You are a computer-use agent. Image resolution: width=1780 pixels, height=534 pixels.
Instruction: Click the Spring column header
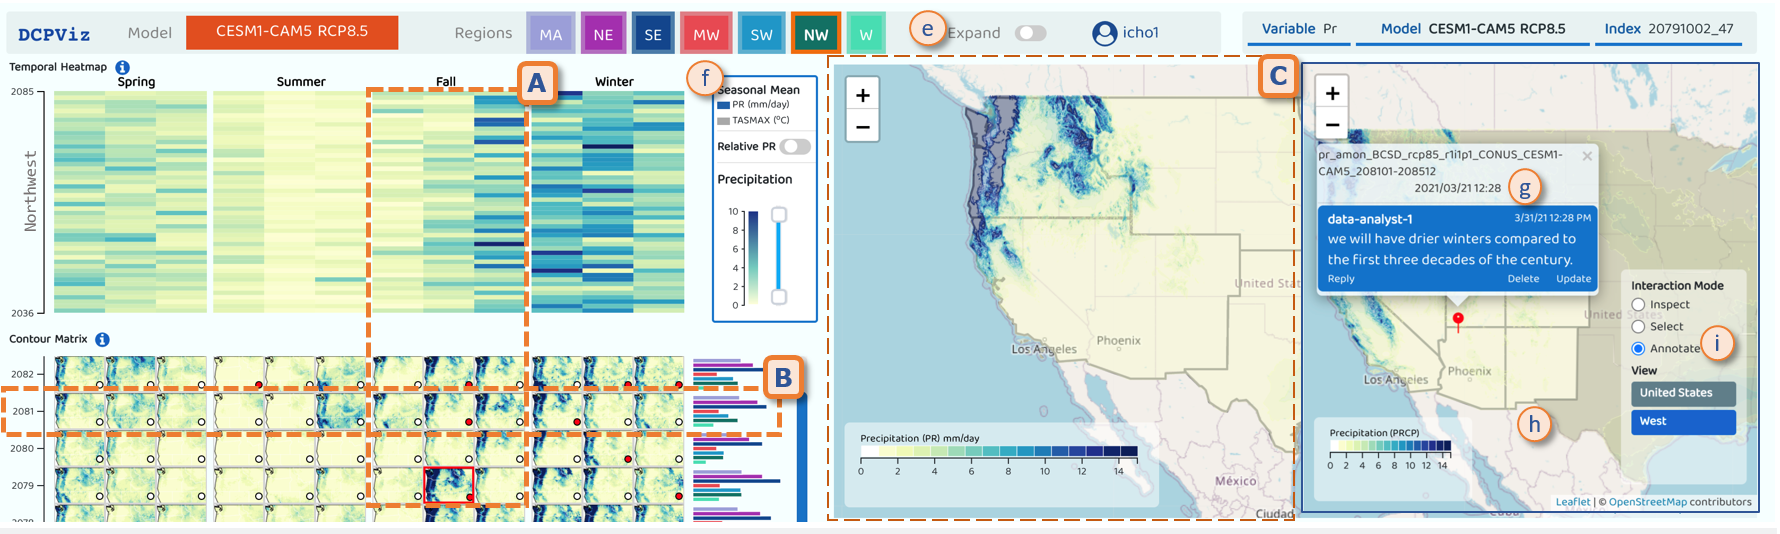click(x=136, y=82)
